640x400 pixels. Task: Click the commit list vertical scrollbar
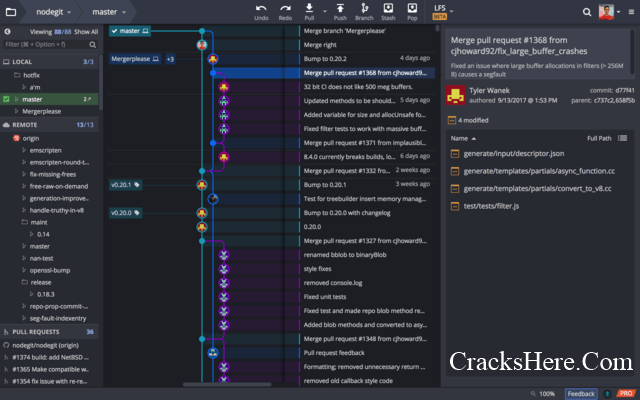pos(437,29)
